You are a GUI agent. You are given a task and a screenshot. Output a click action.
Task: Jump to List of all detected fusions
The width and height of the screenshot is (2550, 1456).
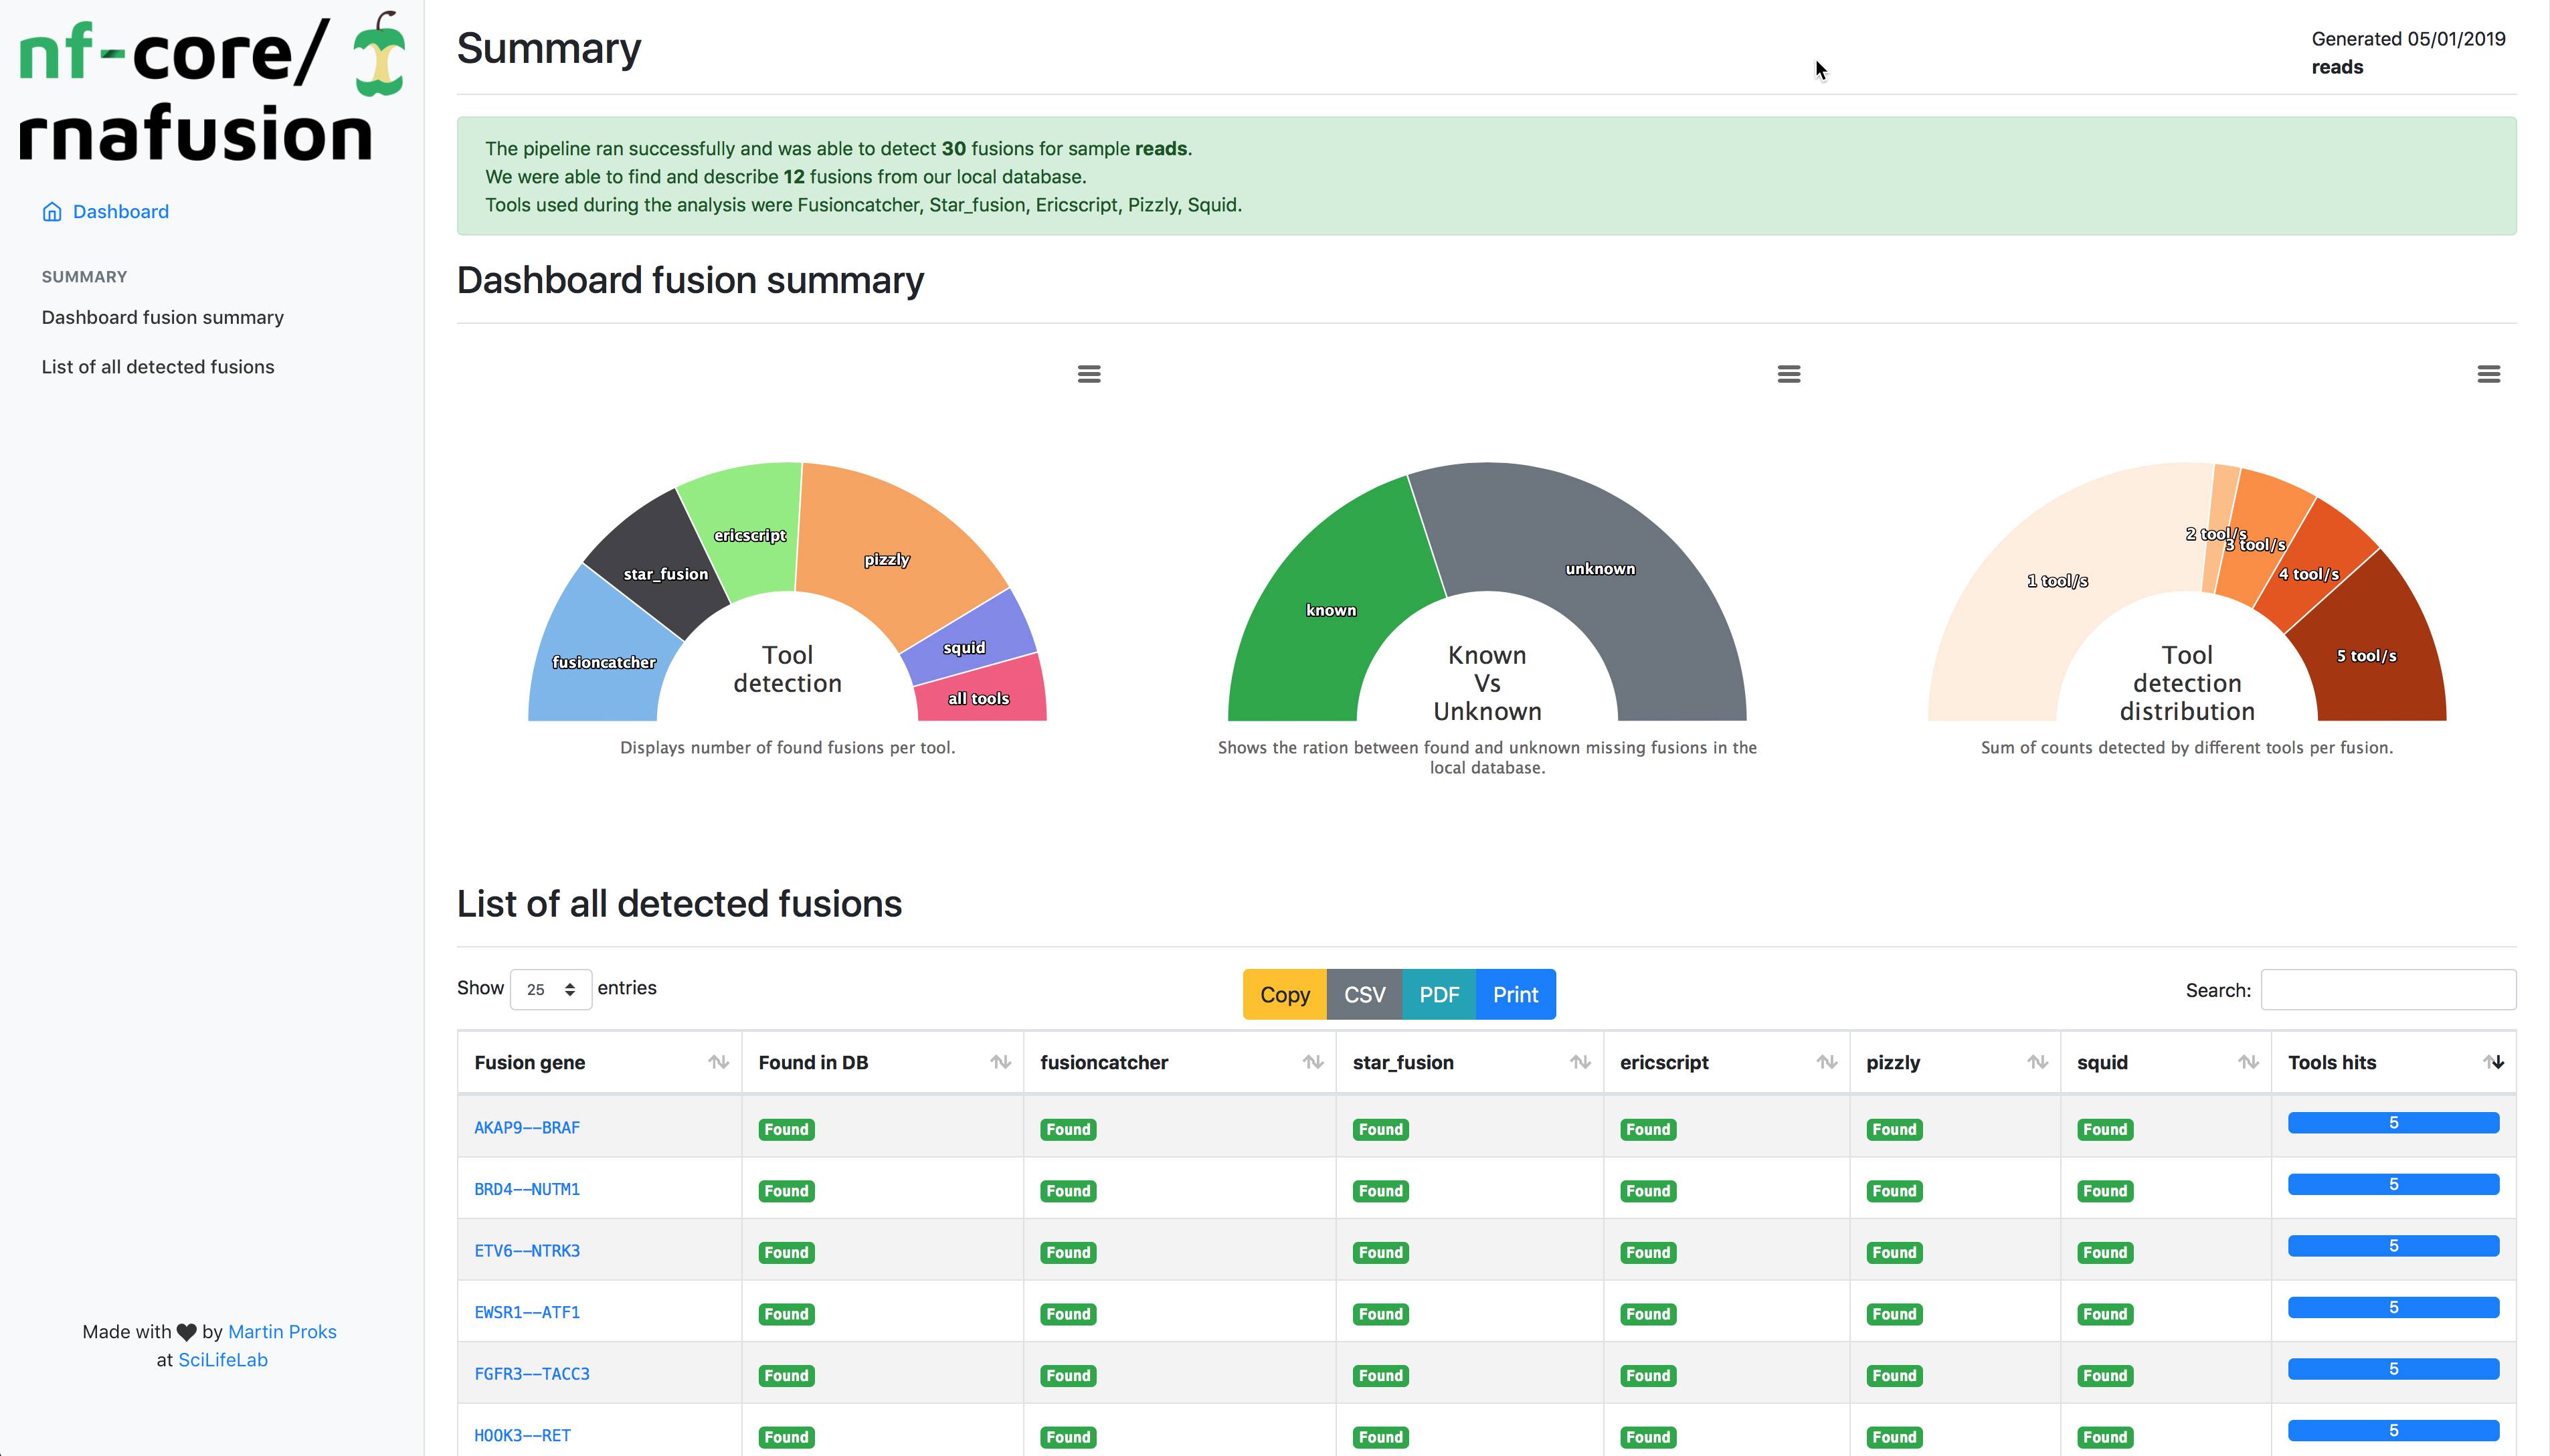point(158,367)
